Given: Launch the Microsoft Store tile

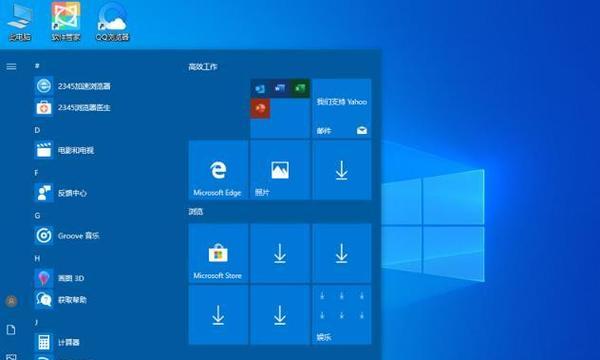Looking at the screenshot, I should [x=218, y=253].
